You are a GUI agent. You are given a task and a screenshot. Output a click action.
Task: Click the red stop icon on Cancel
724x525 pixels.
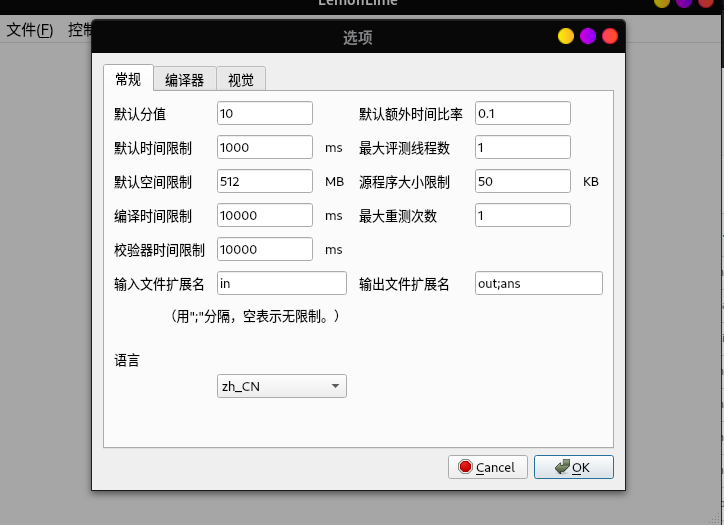[x=465, y=467]
